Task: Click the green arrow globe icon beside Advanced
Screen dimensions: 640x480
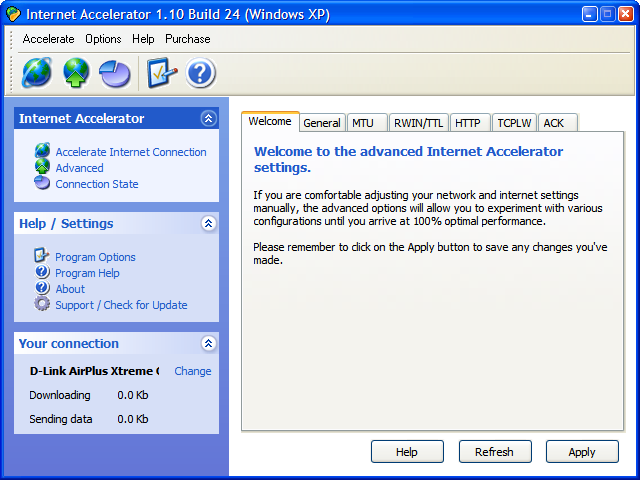Action: click(42, 167)
